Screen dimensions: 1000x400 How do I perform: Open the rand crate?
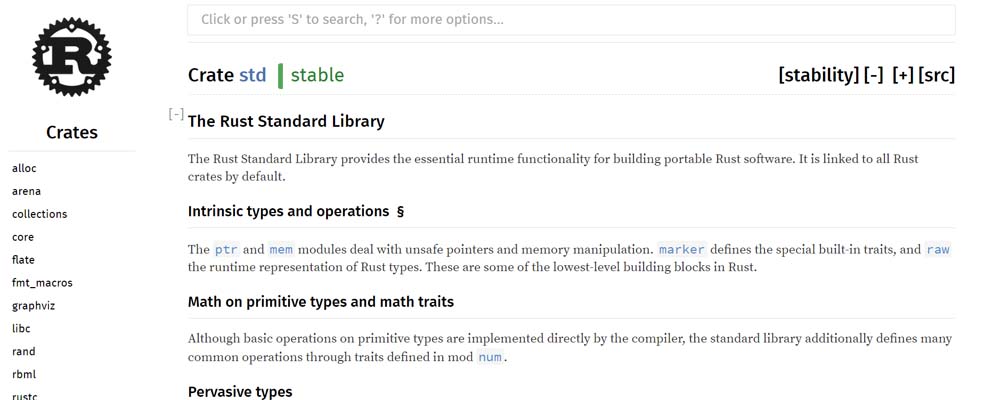click(x=23, y=352)
